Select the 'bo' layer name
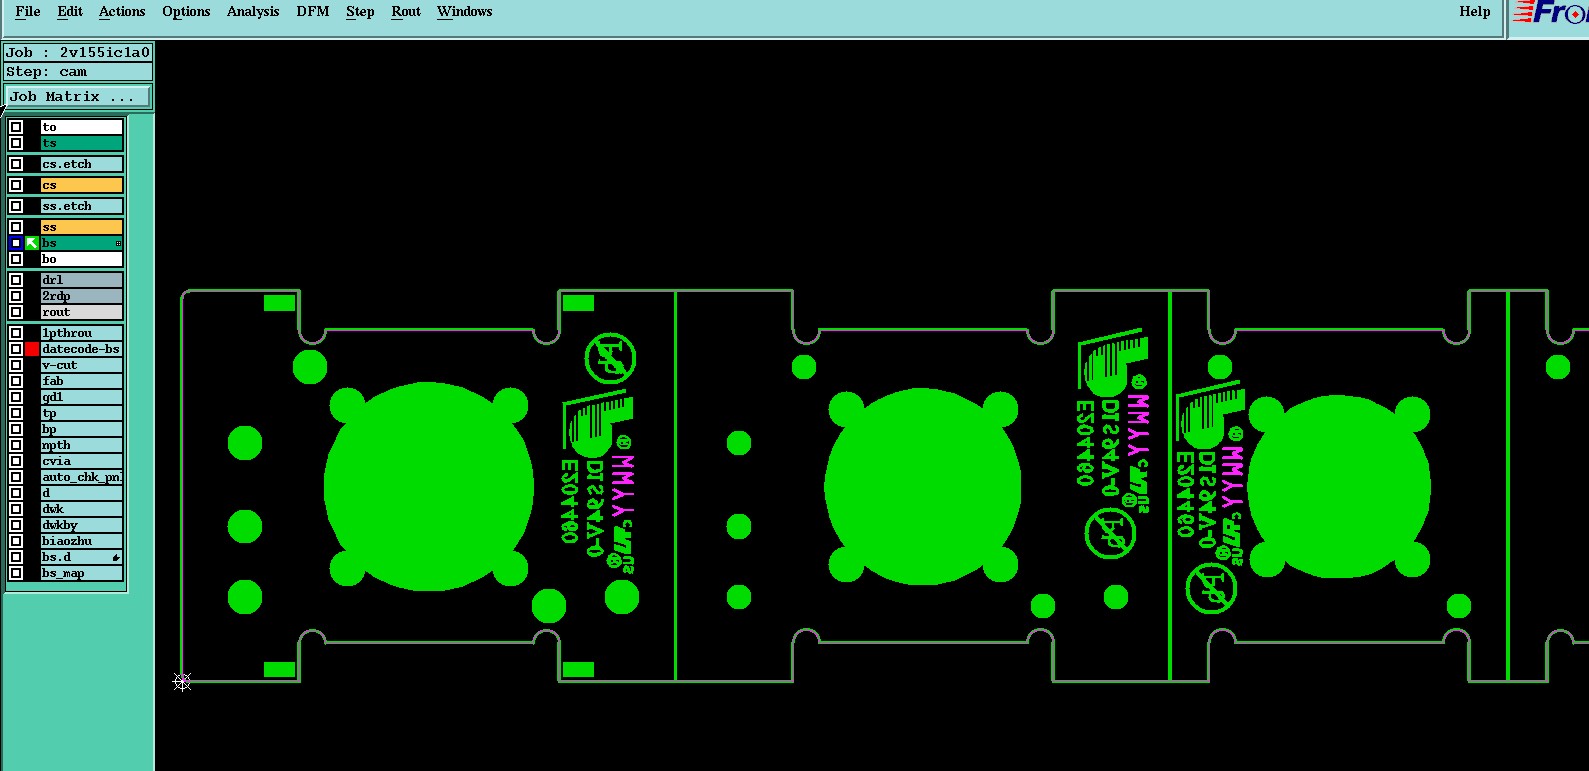Screen dimensions: 1589x771 (x=82, y=259)
